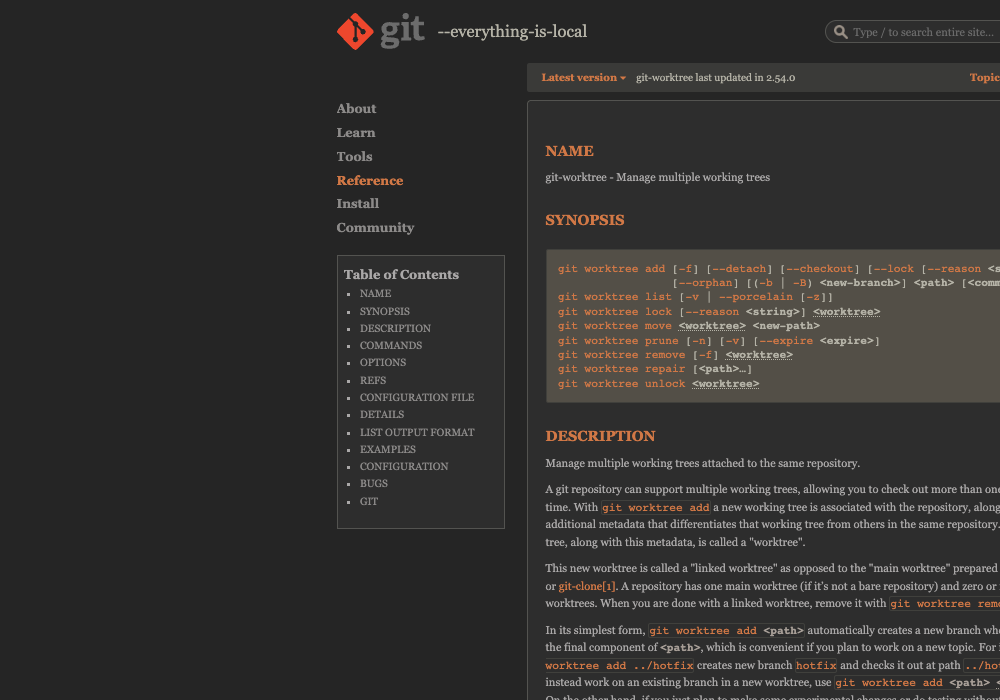Jump to REFS in Table of Contents
The height and width of the screenshot is (700, 1000).
(372, 380)
